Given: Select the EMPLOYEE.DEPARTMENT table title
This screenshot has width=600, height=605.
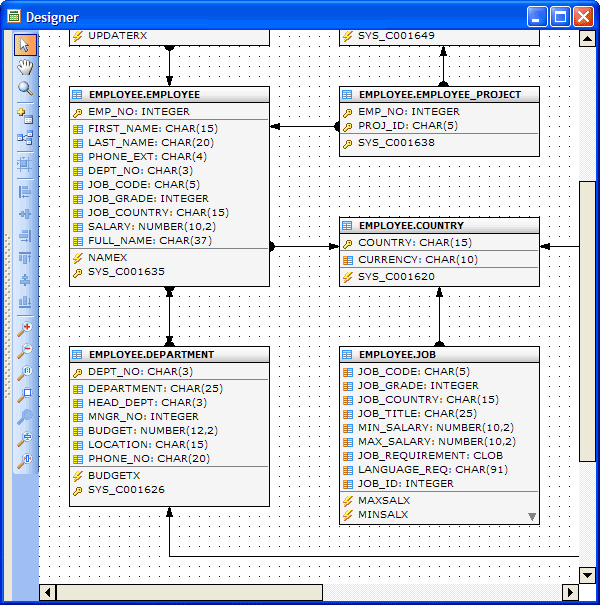Looking at the screenshot, I should [x=151, y=354].
